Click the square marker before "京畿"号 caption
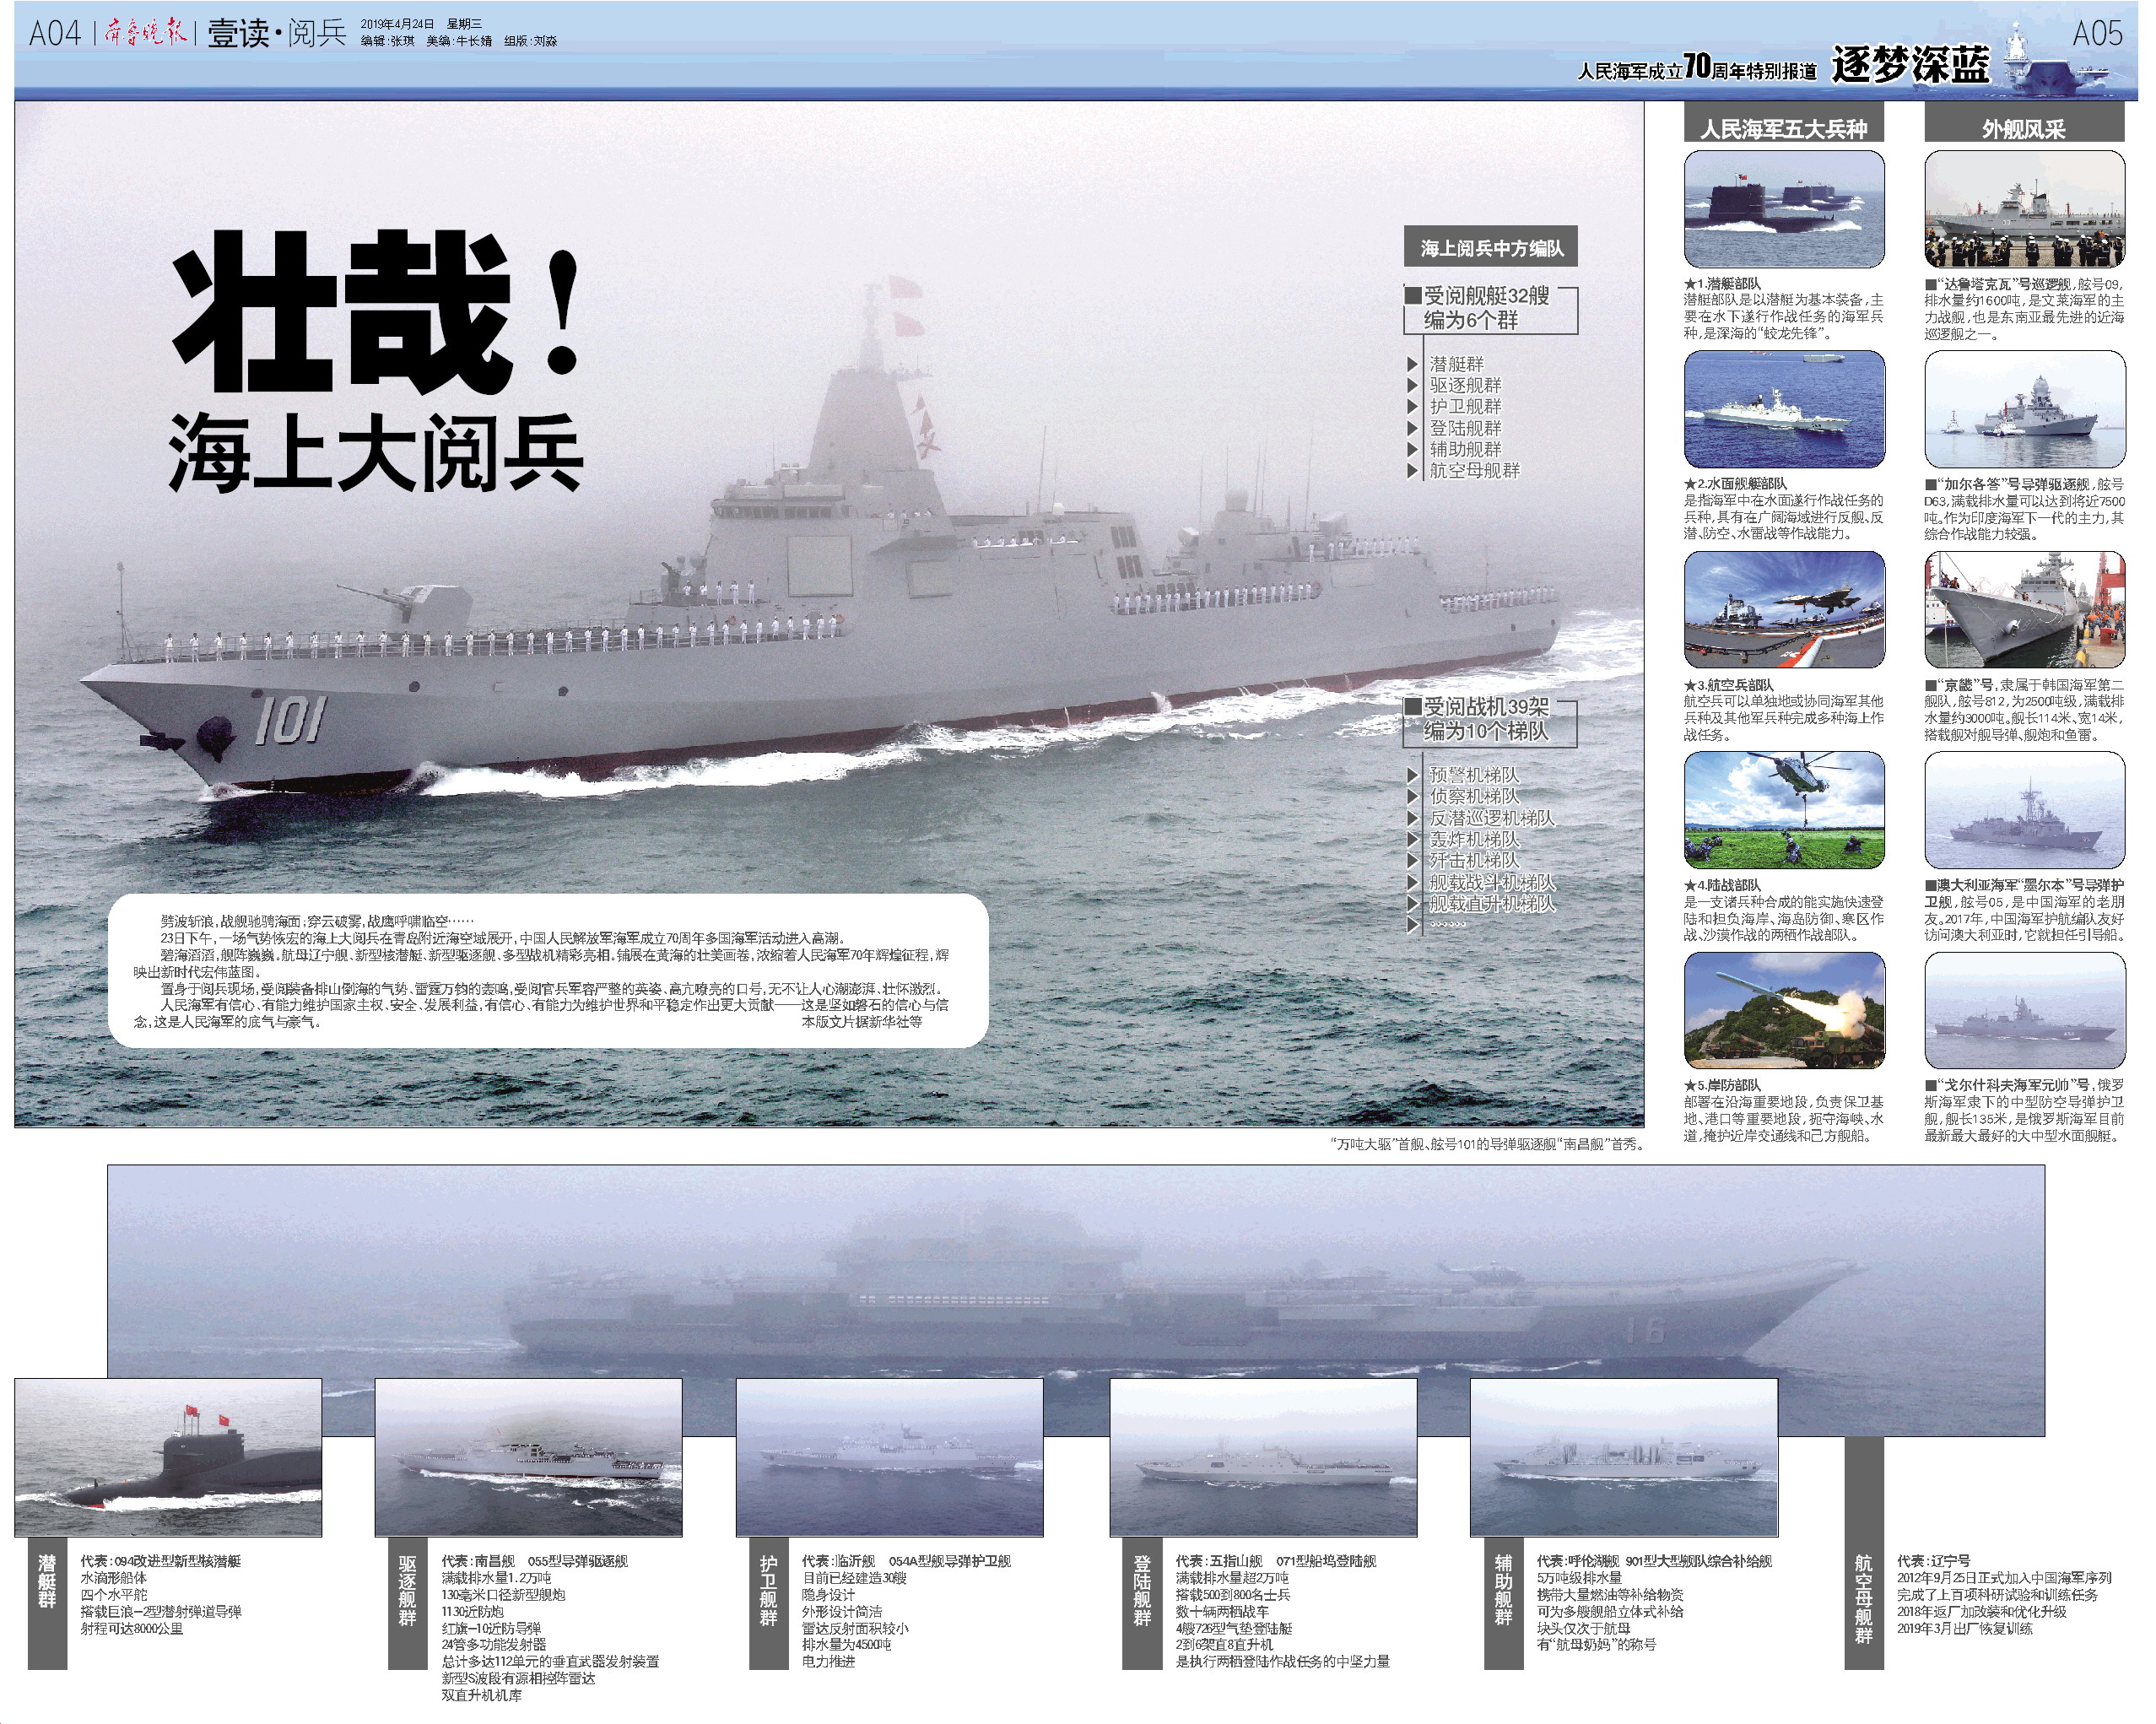Screen dimensions: 2156x1724 pyautogui.click(x=1931, y=685)
